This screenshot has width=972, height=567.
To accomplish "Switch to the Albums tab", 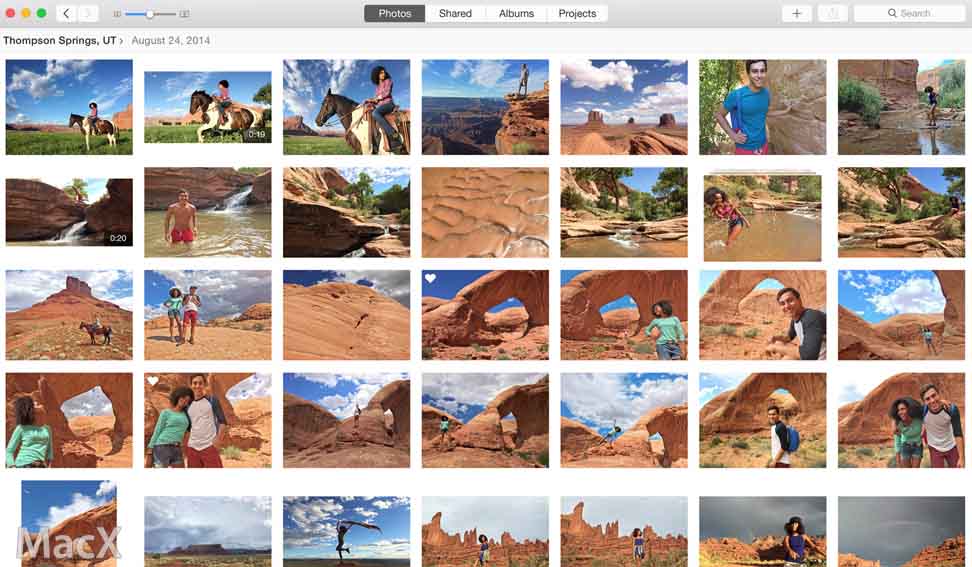I will click(x=516, y=14).
